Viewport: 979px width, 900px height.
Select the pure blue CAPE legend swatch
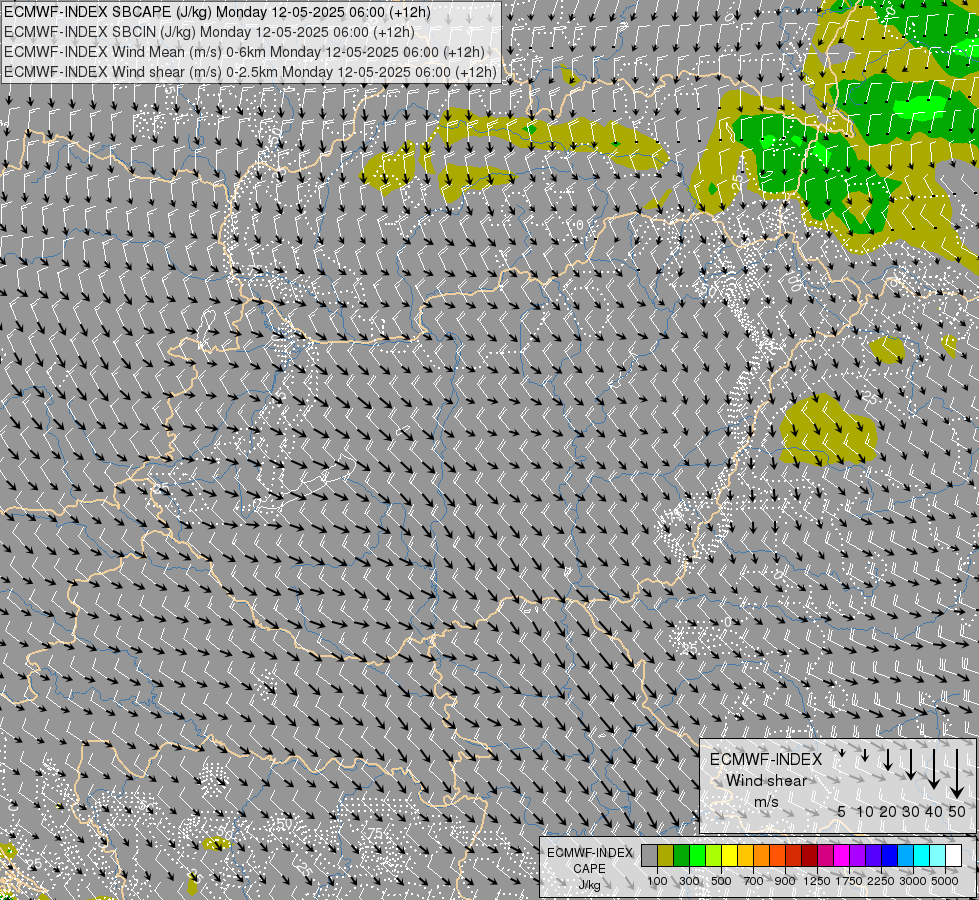pos(890,855)
